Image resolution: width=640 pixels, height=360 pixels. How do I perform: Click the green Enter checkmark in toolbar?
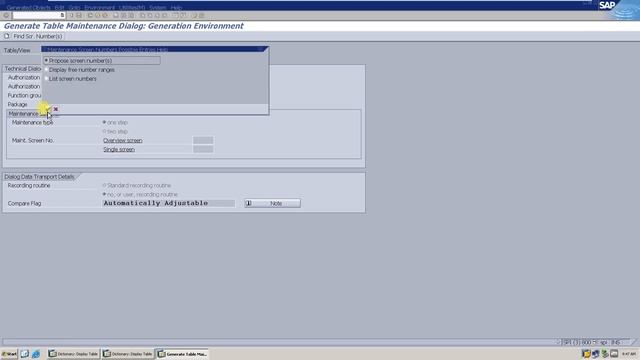coord(6,16)
